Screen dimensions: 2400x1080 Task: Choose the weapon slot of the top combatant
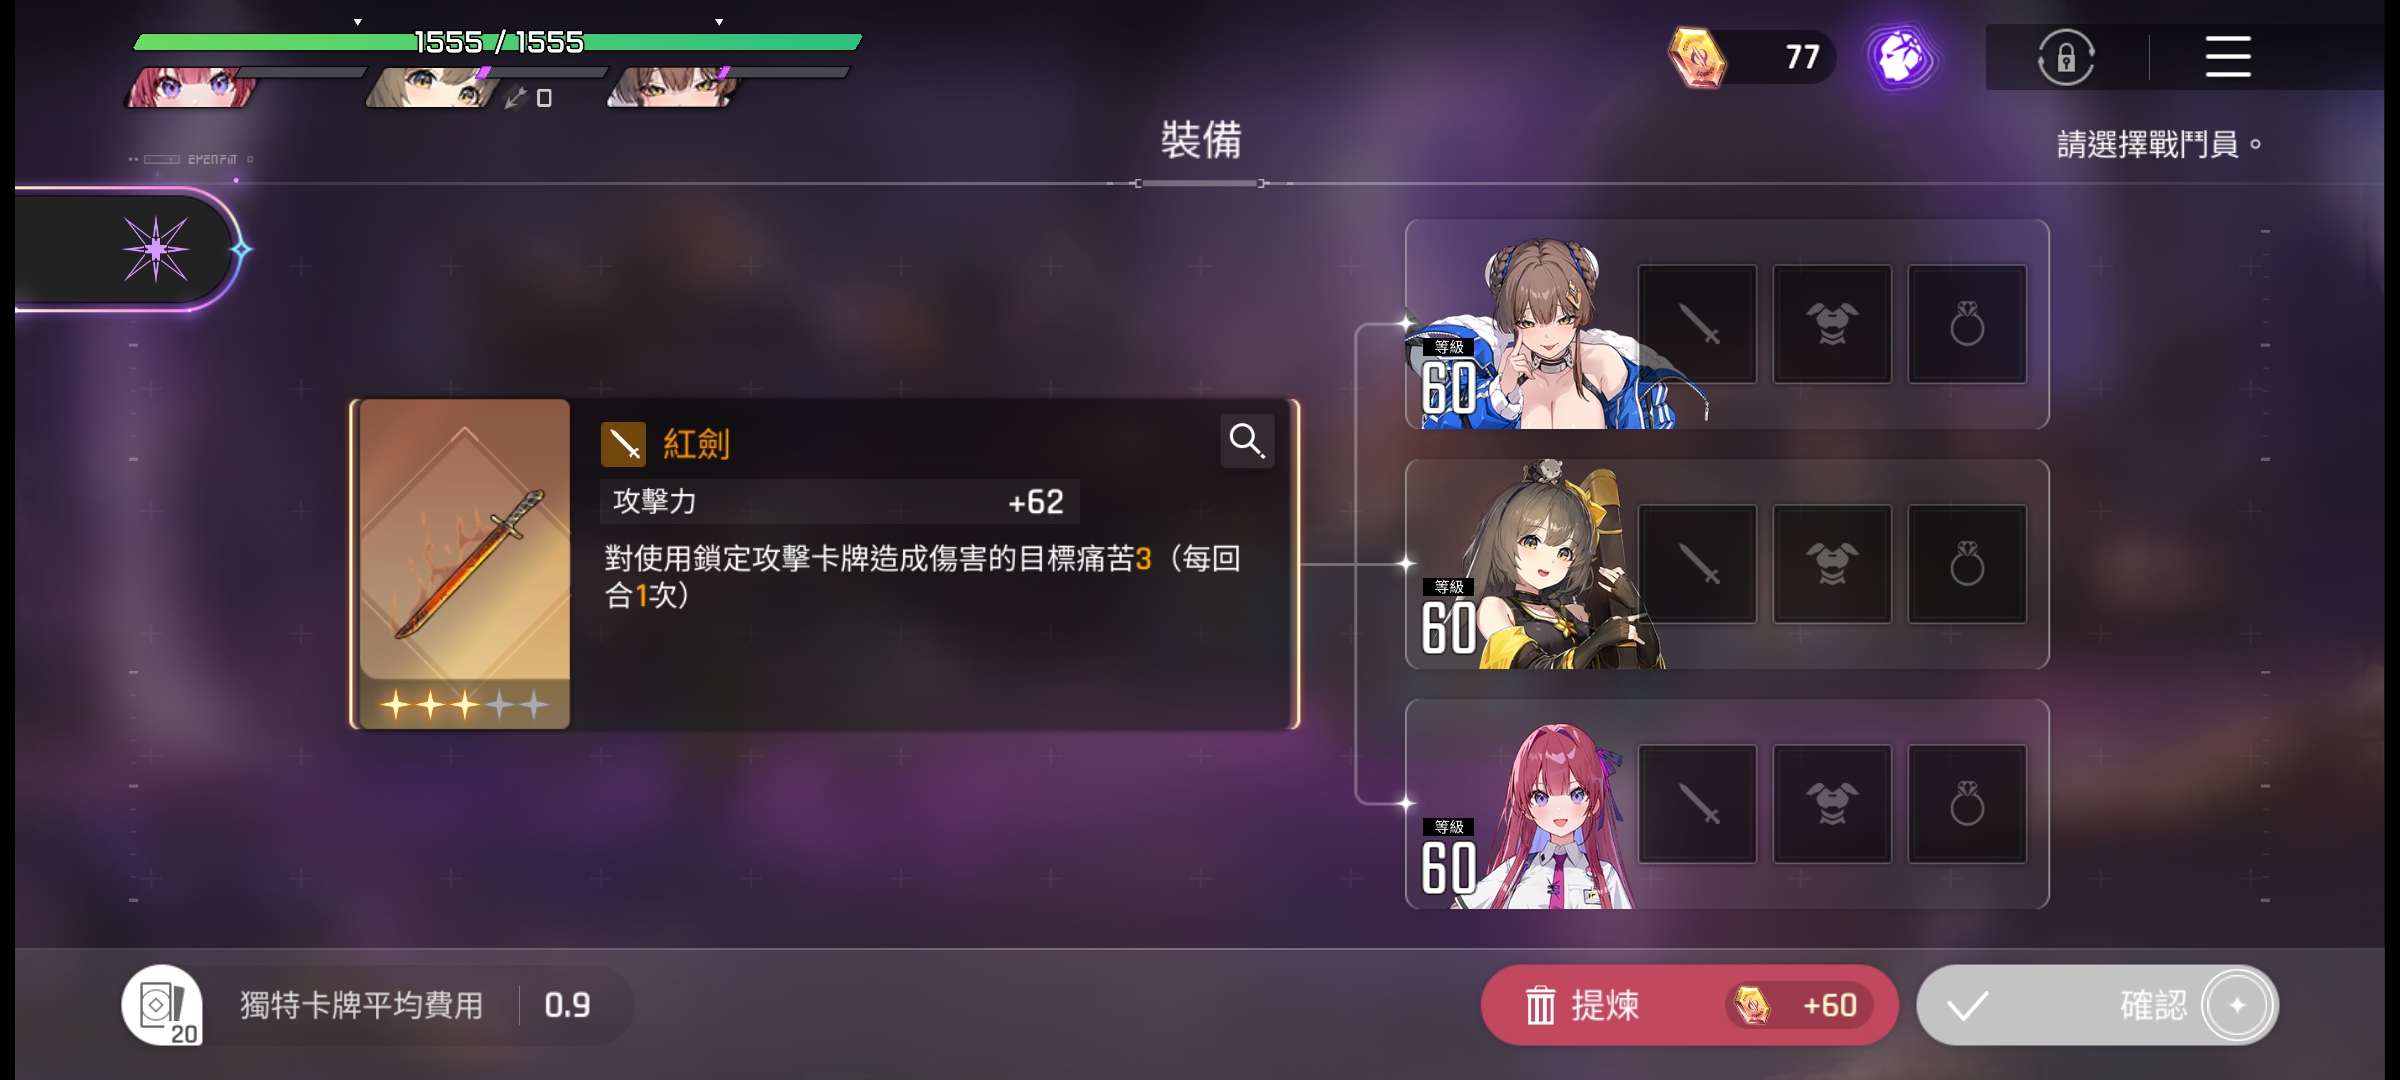(x=1697, y=324)
